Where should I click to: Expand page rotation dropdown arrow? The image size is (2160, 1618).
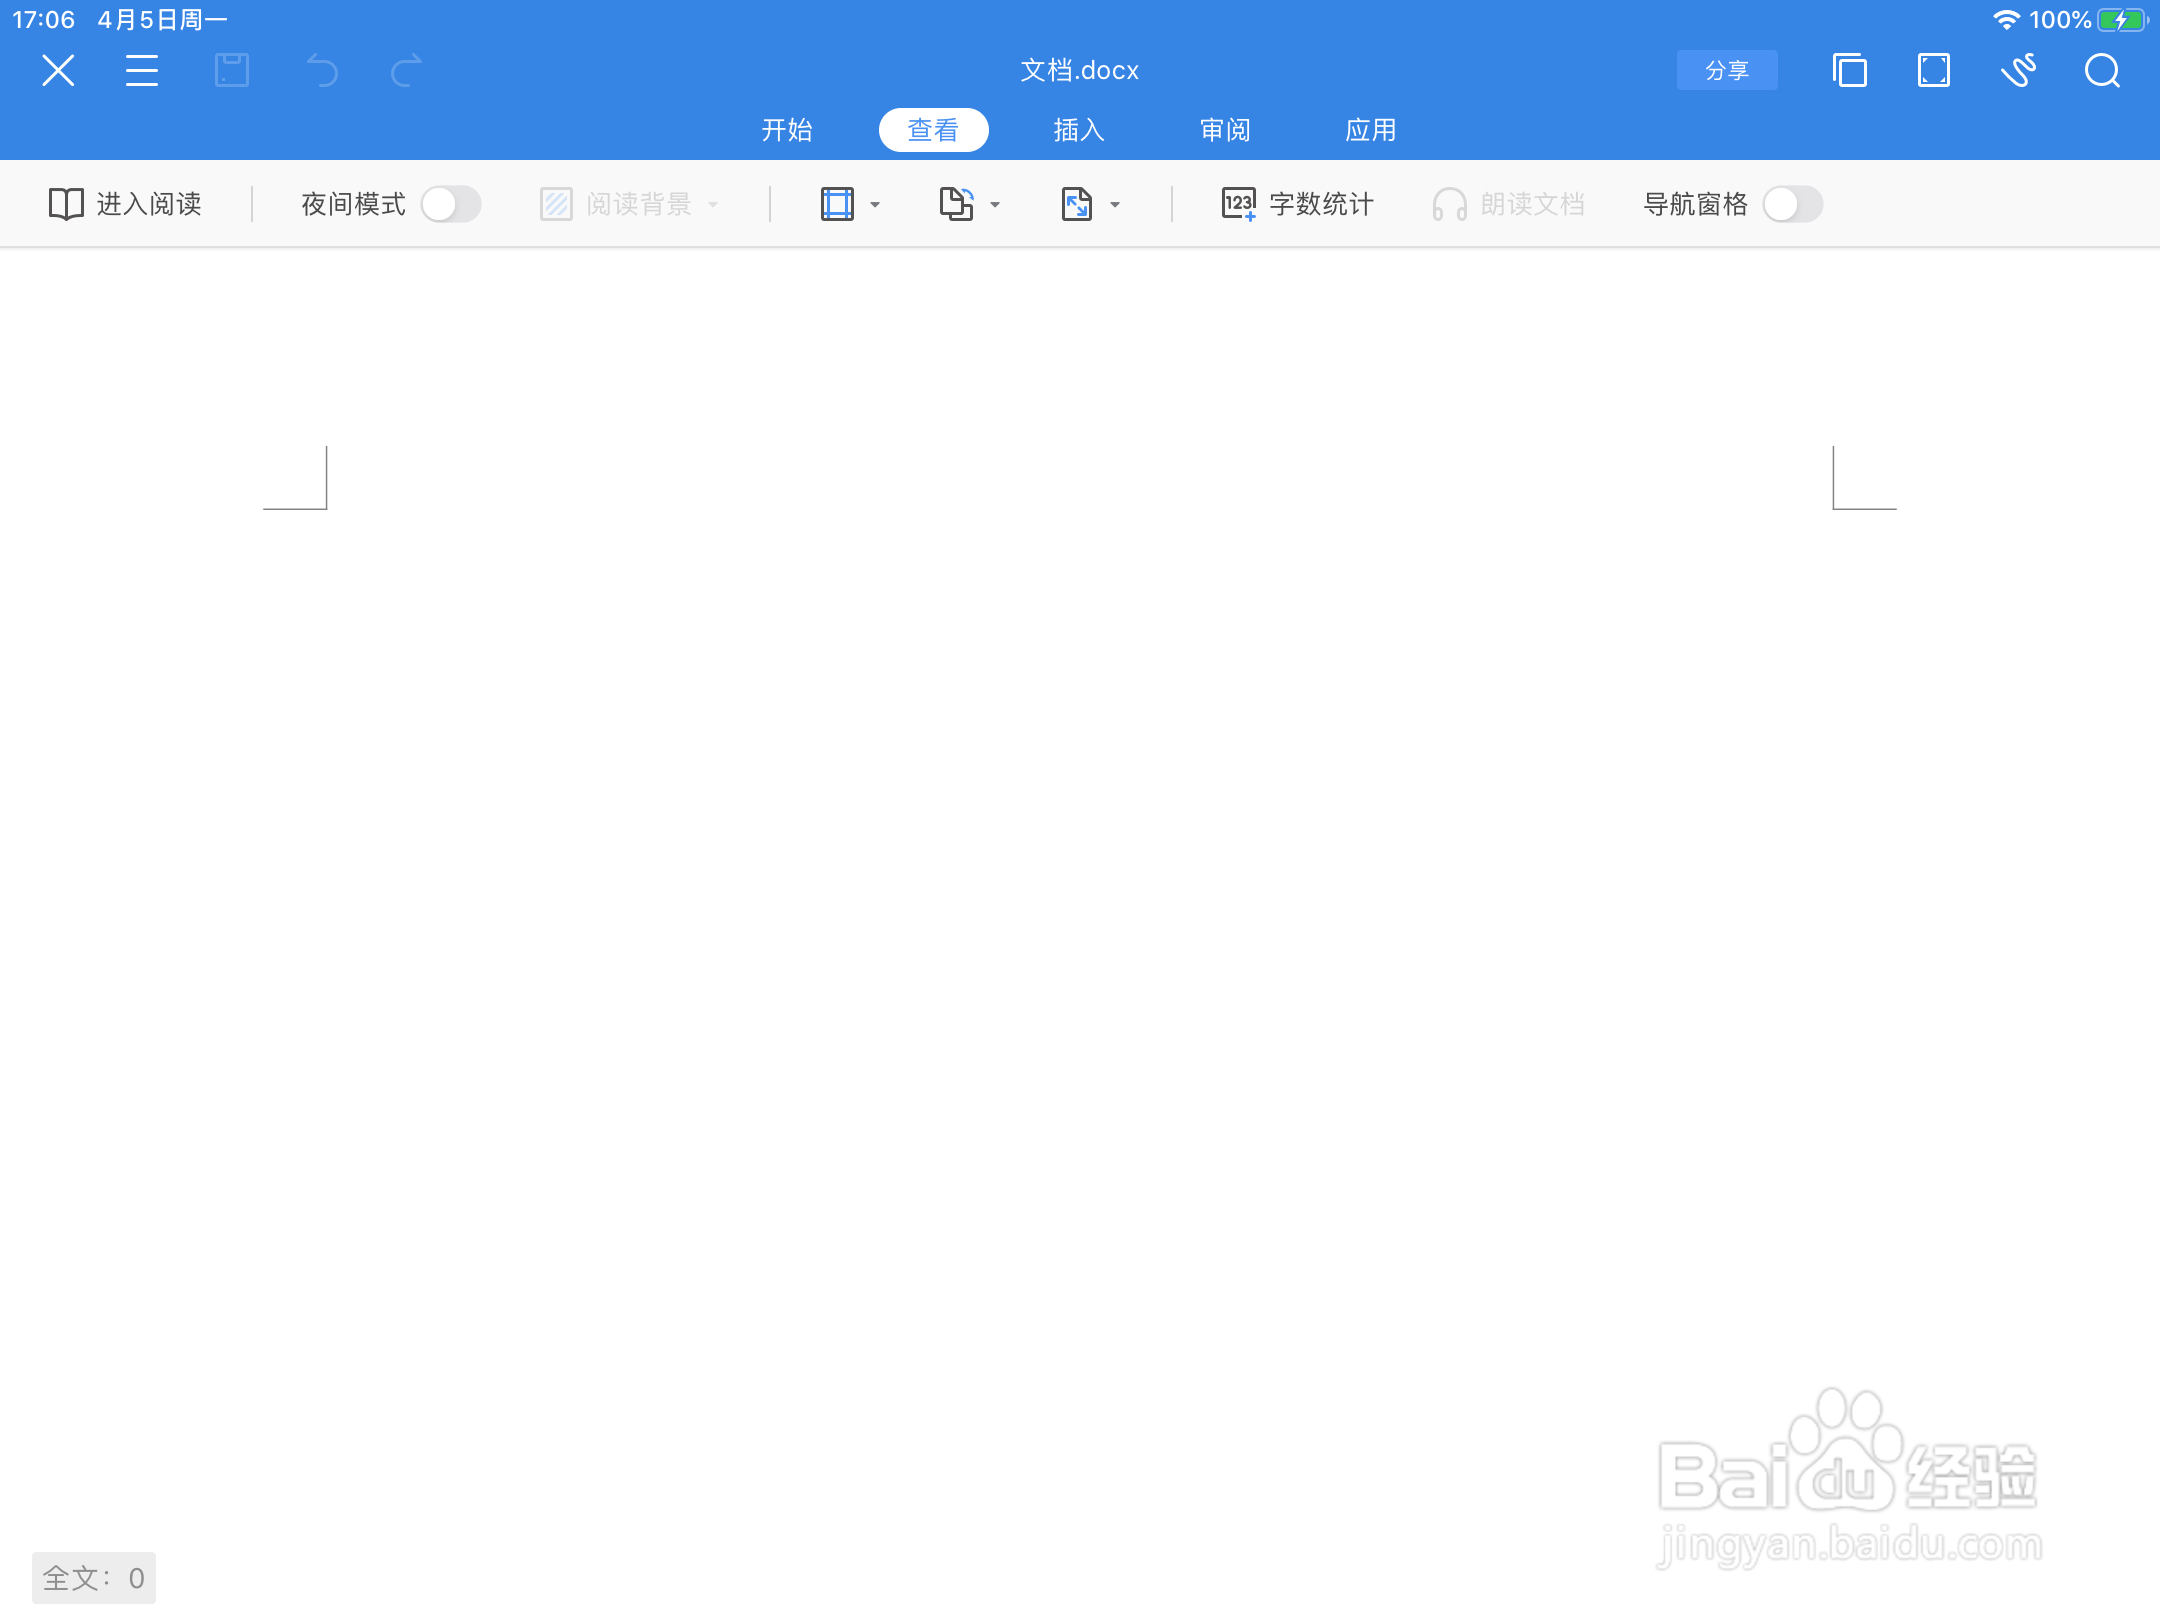pyautogui.click(x=995, y=205)
